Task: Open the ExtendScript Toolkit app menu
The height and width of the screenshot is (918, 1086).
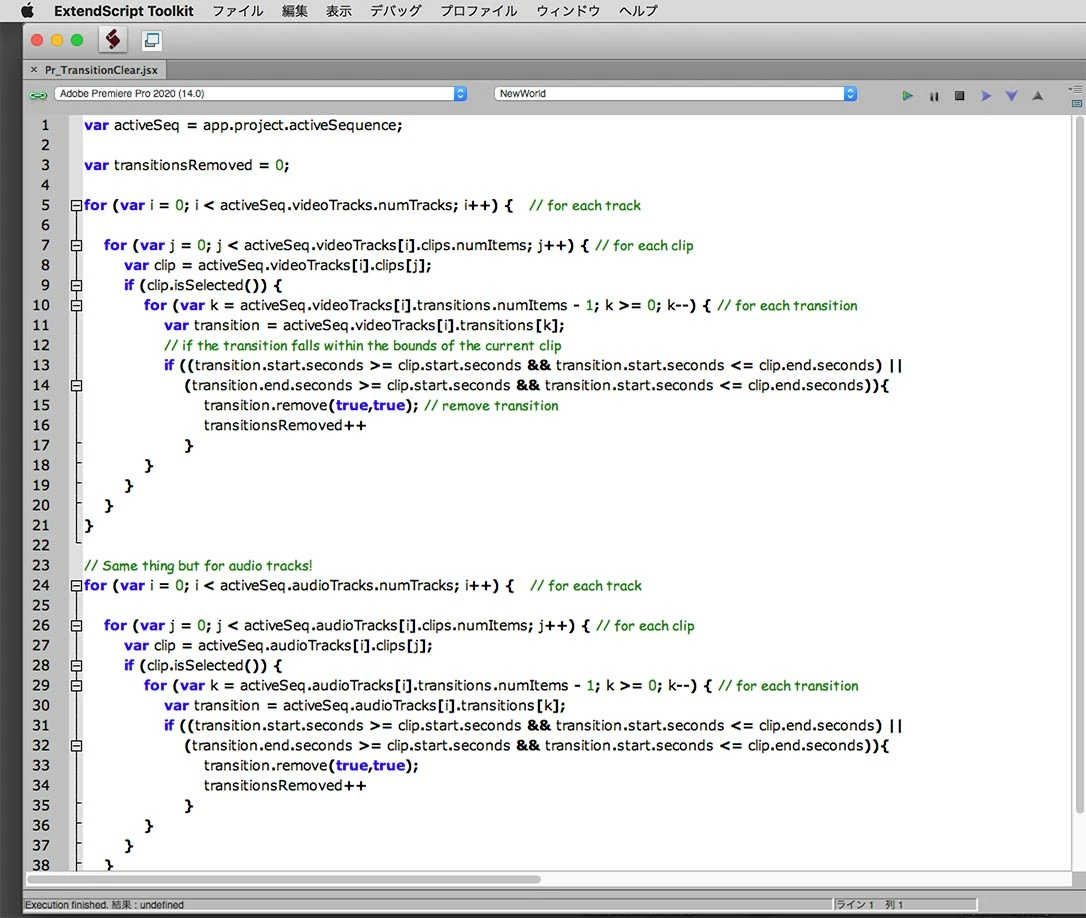Action: click(124, 10)
